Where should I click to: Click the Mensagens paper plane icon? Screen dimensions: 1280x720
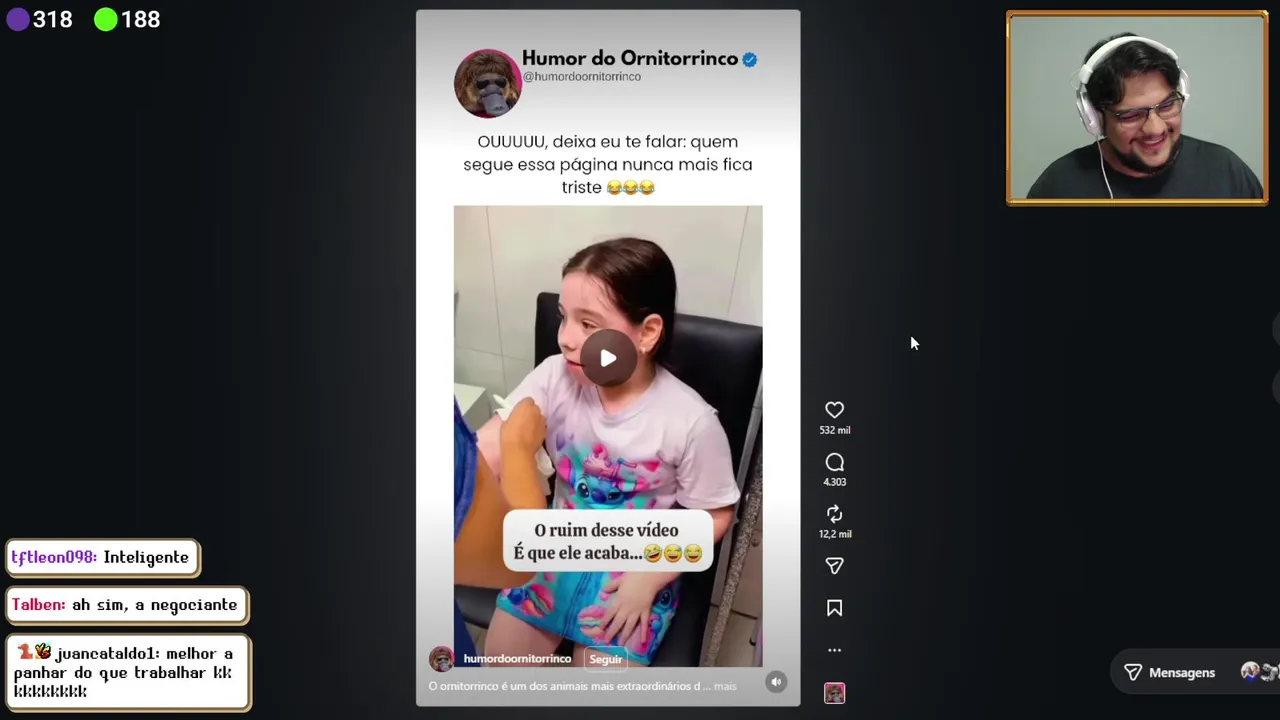(1133, 673)
